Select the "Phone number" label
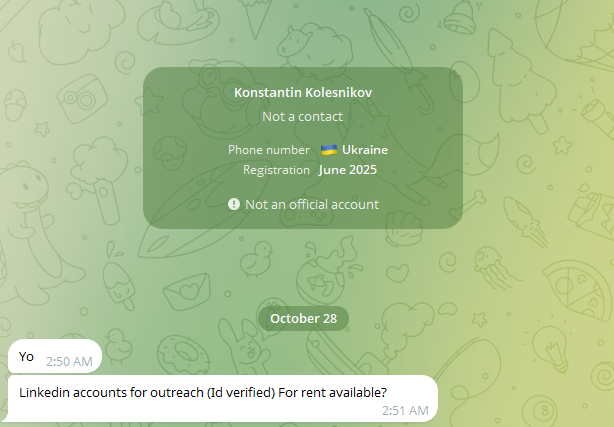The image size is (614, 427). [x=269, y=150]
